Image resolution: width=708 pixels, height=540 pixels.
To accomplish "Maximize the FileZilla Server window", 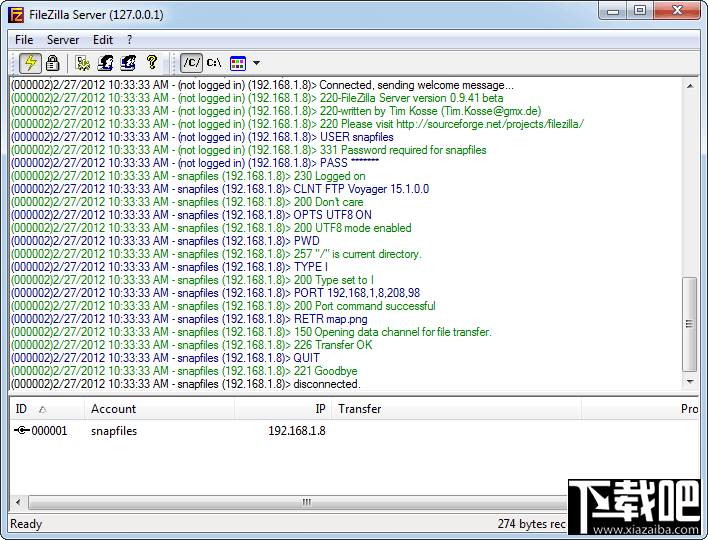I will click(639, 11).
